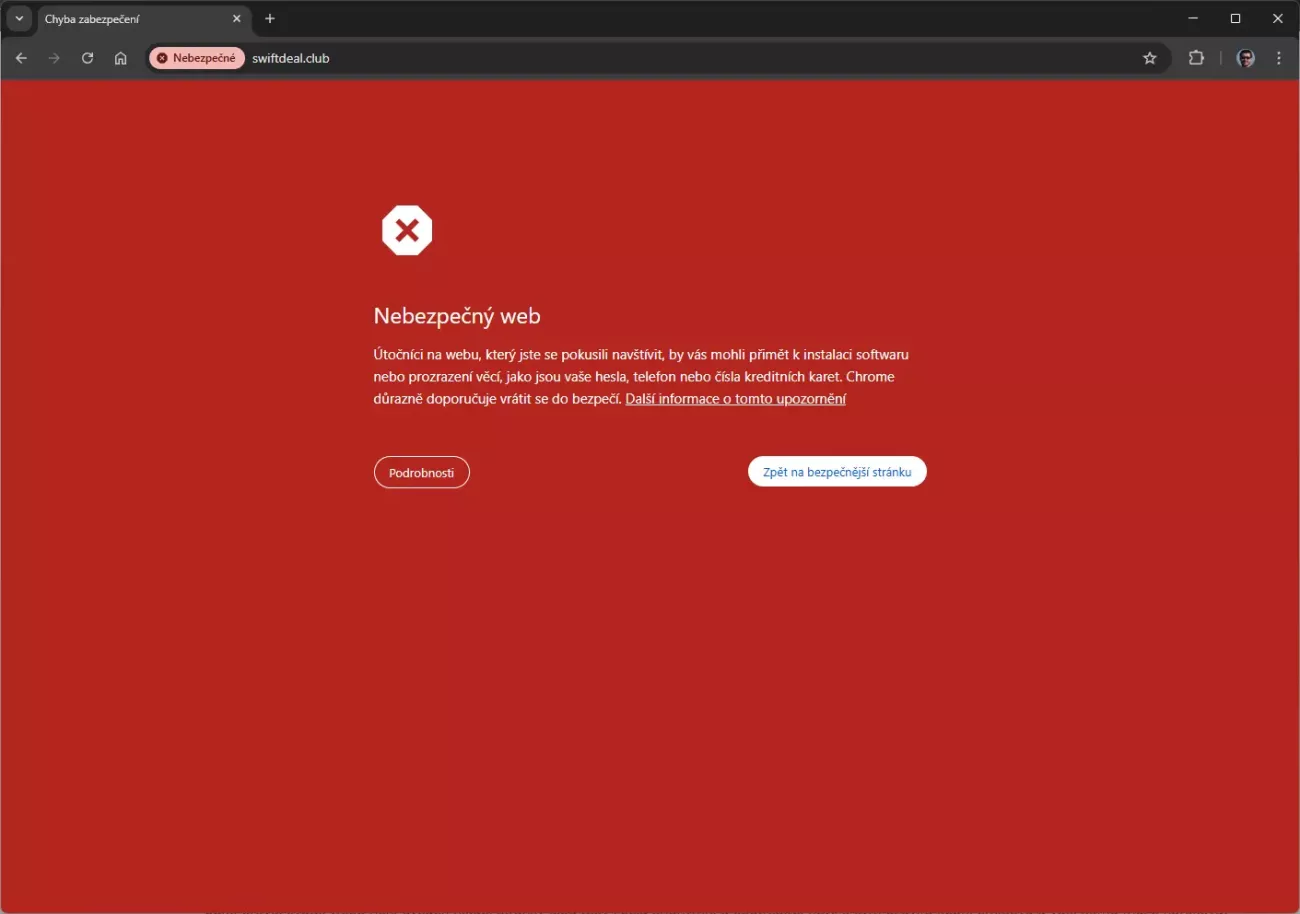Close the "Chyba zabezpečení" tab
This screenshot has height=914, width=1300.
coord(237,19)
